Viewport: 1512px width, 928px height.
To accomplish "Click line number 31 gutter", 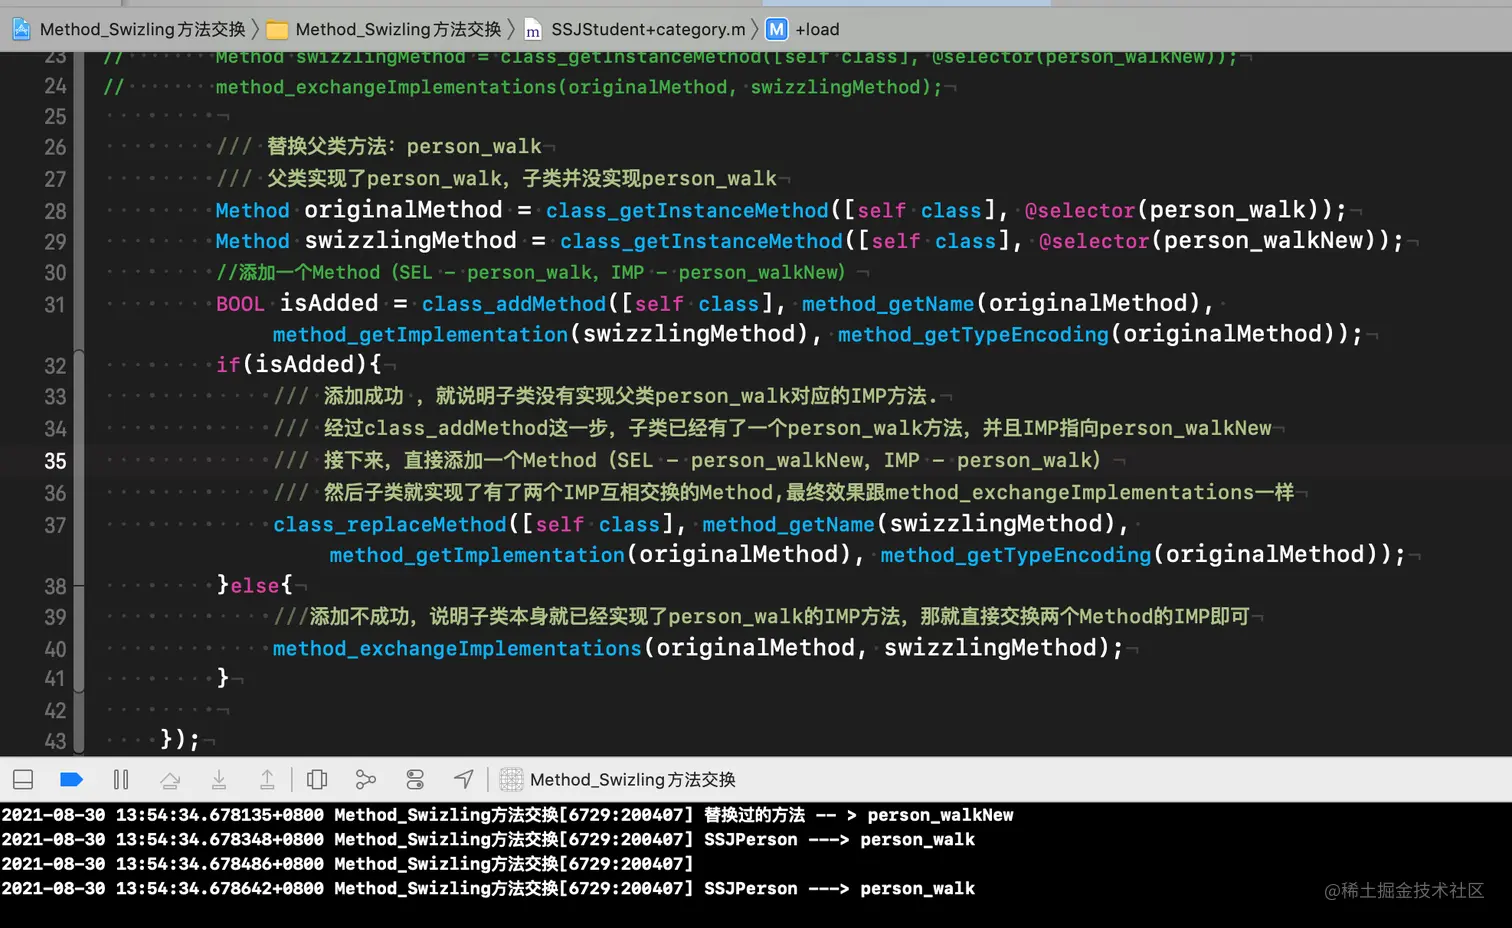I will [x=55, y=304].
